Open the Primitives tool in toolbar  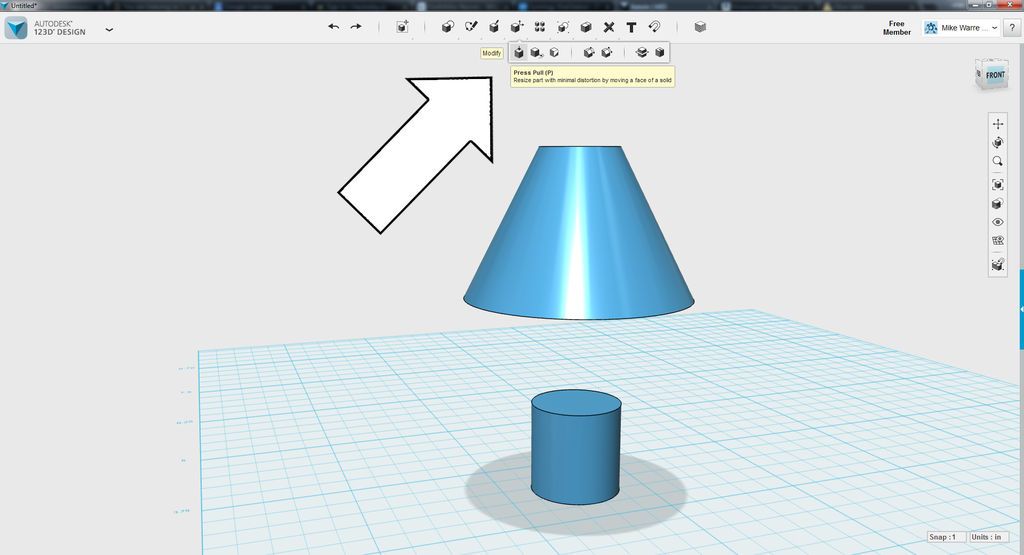tap(447, 27)
